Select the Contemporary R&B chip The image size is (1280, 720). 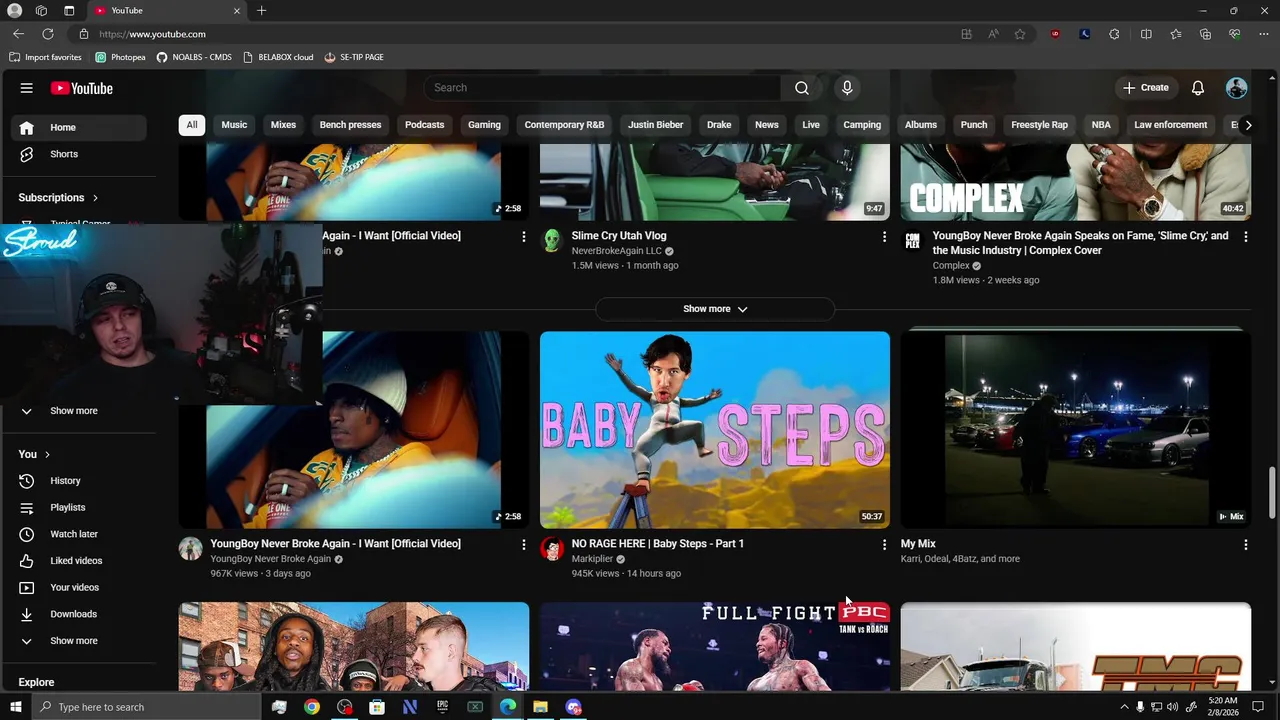click(564, 125)
